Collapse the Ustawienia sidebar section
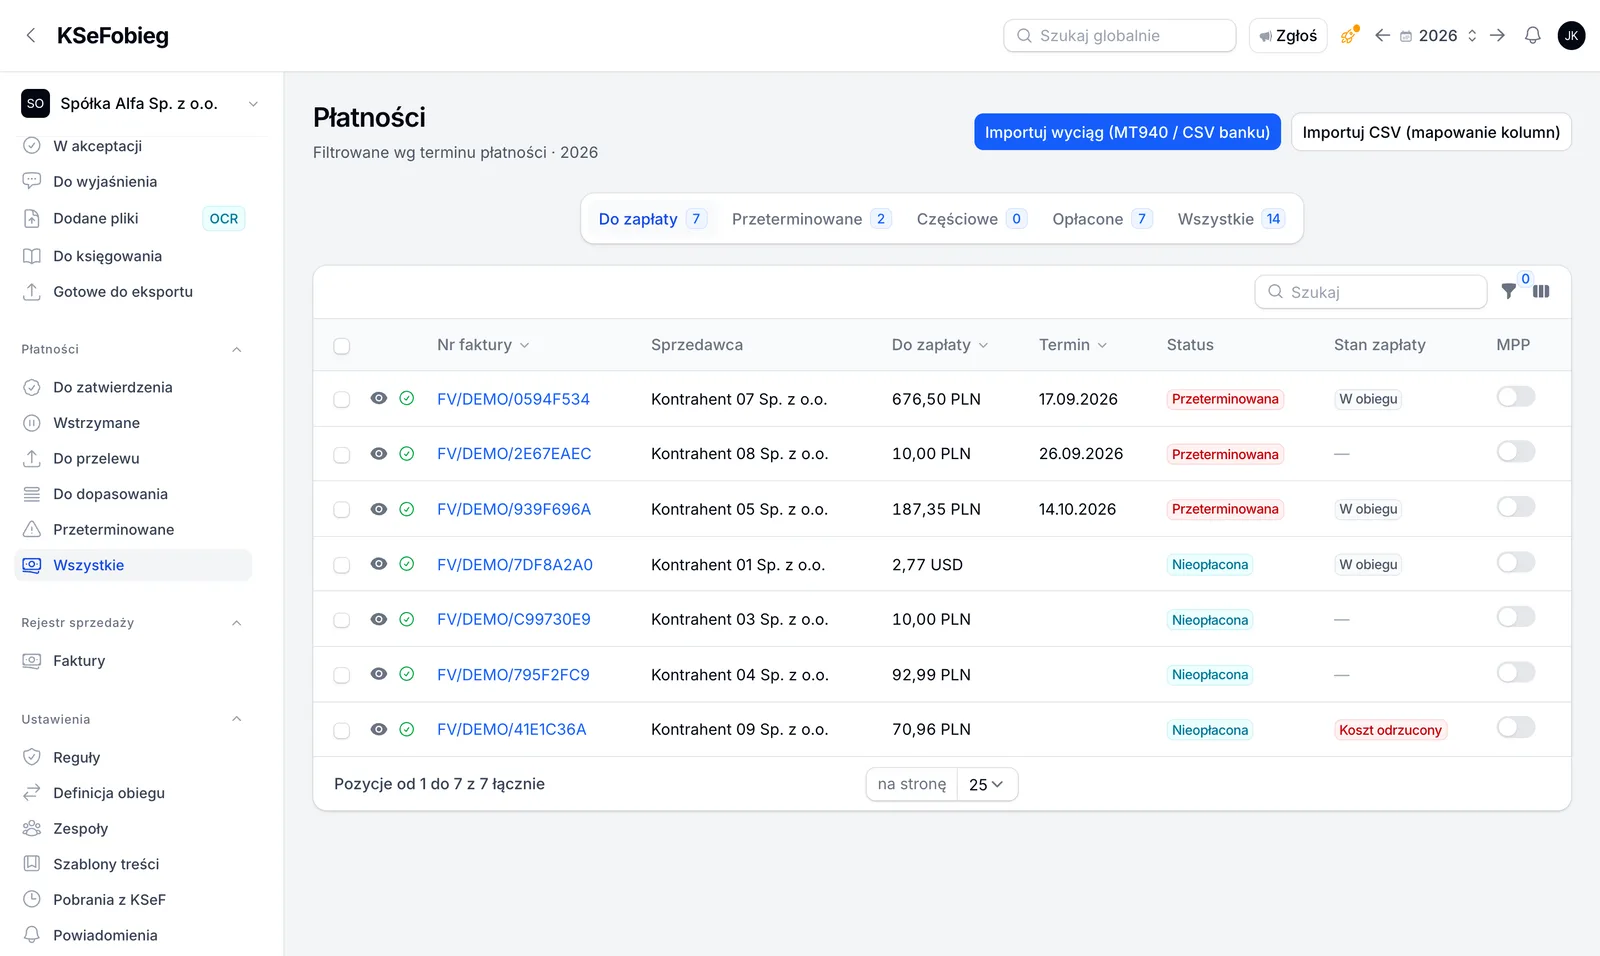 (237, 720)
